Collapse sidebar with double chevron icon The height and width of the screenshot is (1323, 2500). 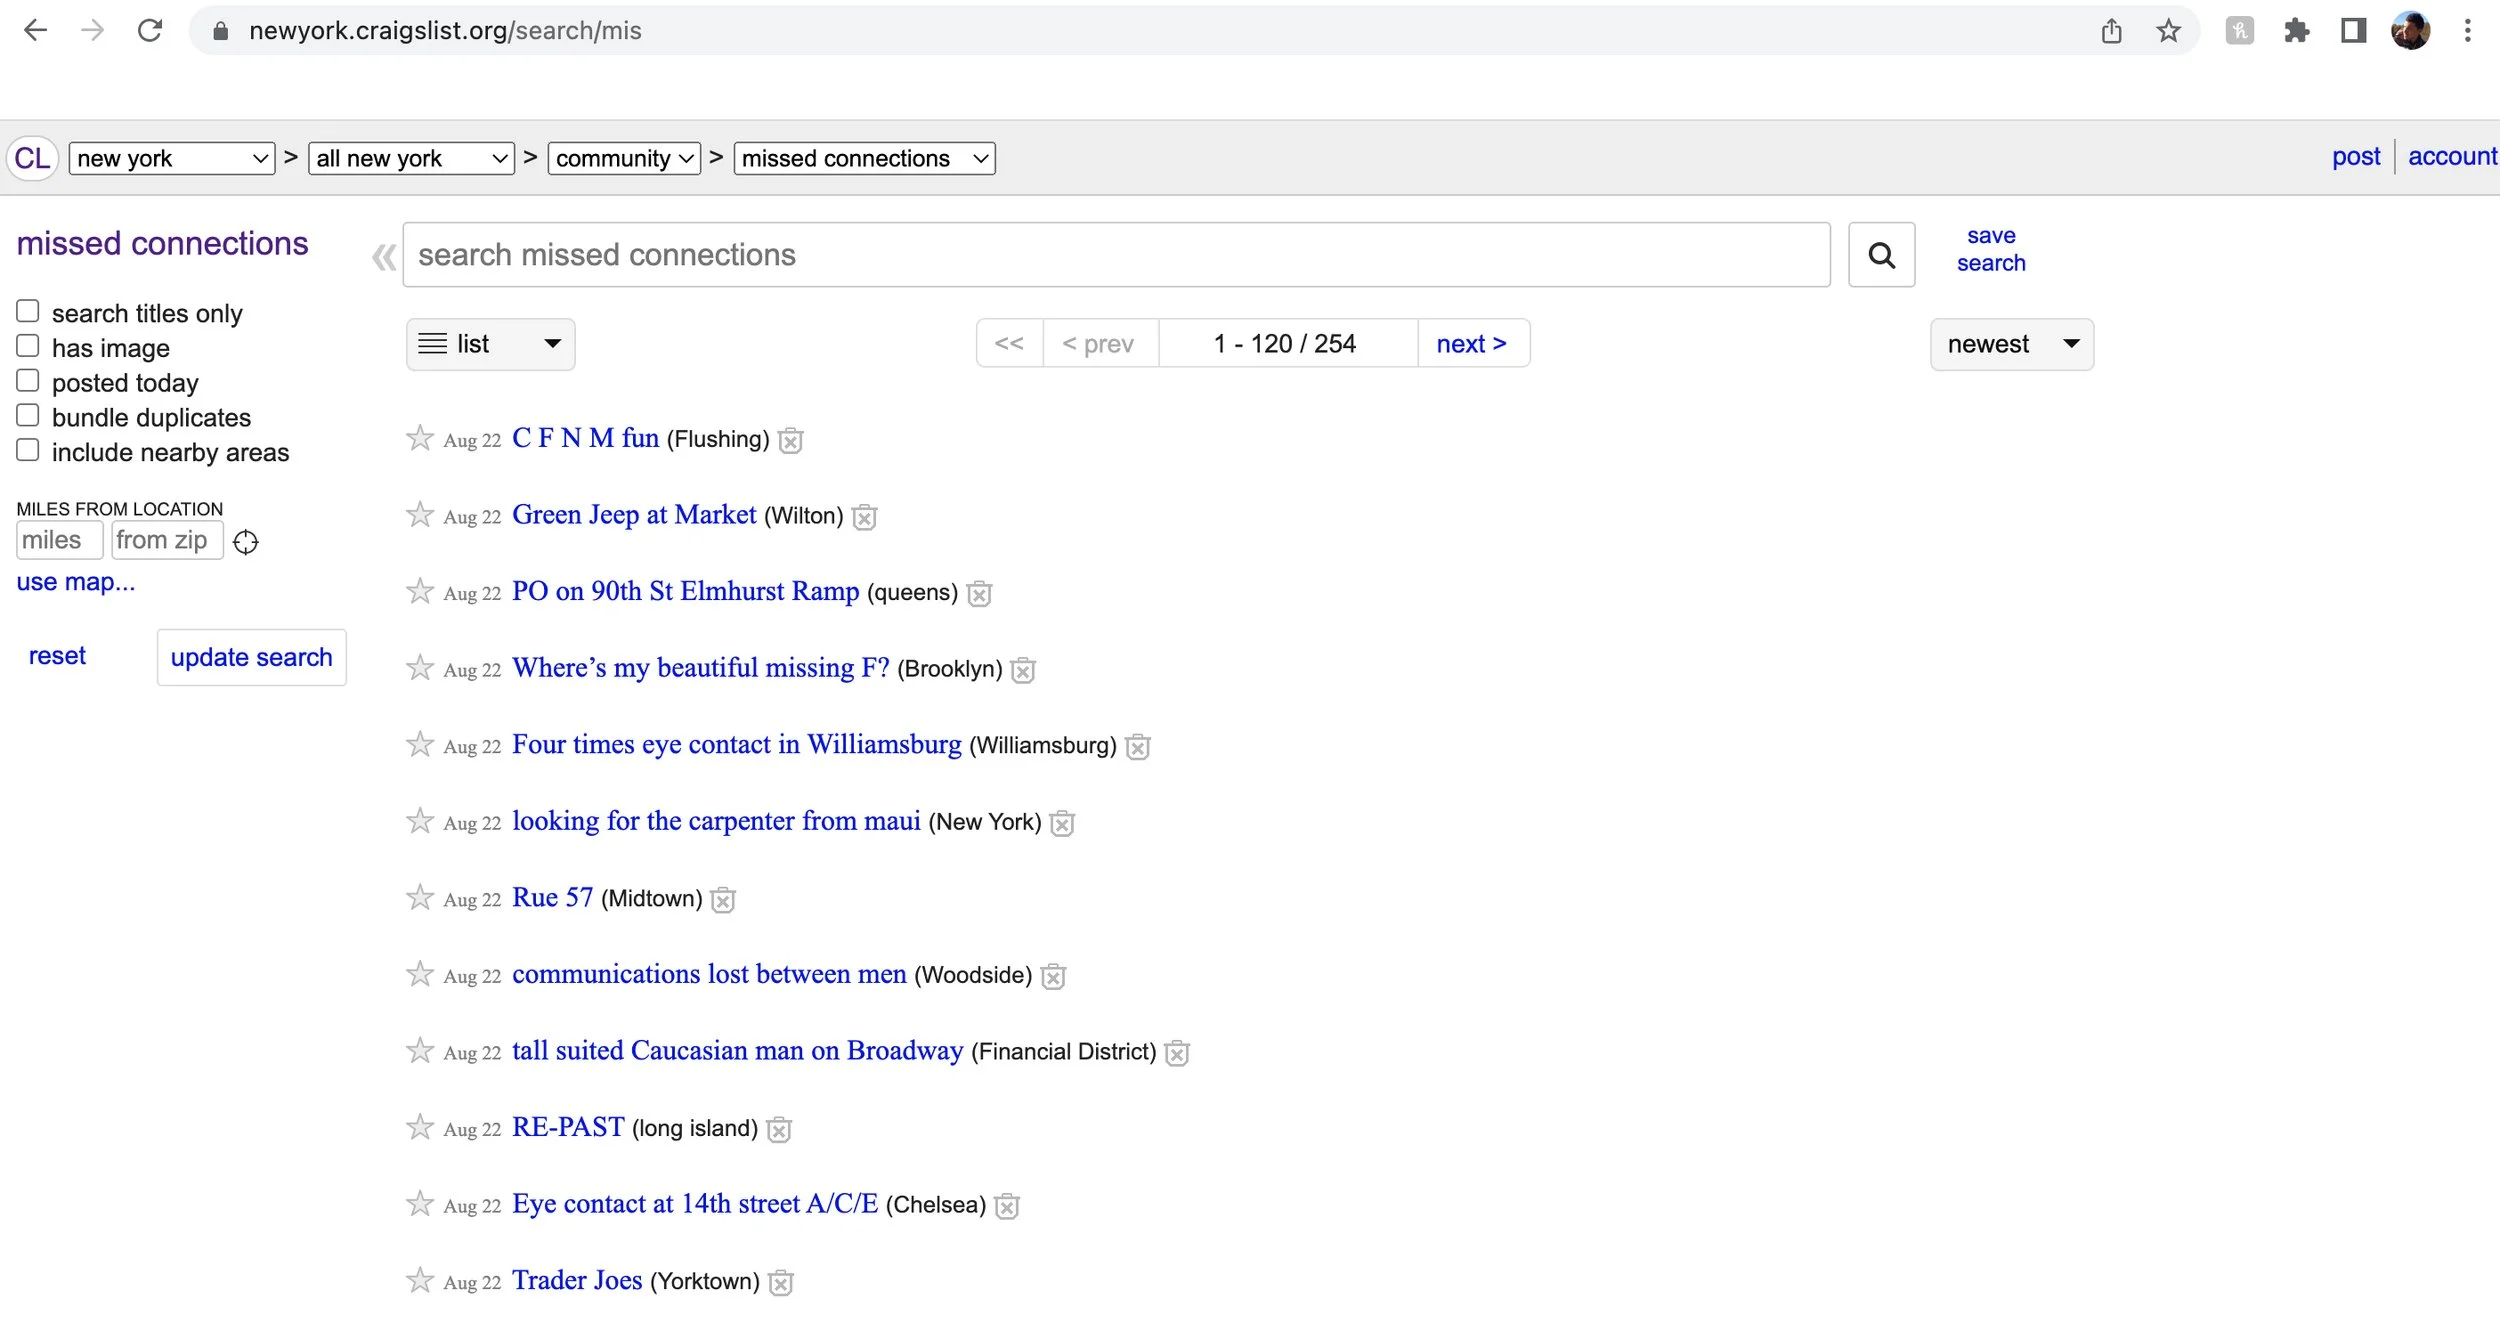383,257
